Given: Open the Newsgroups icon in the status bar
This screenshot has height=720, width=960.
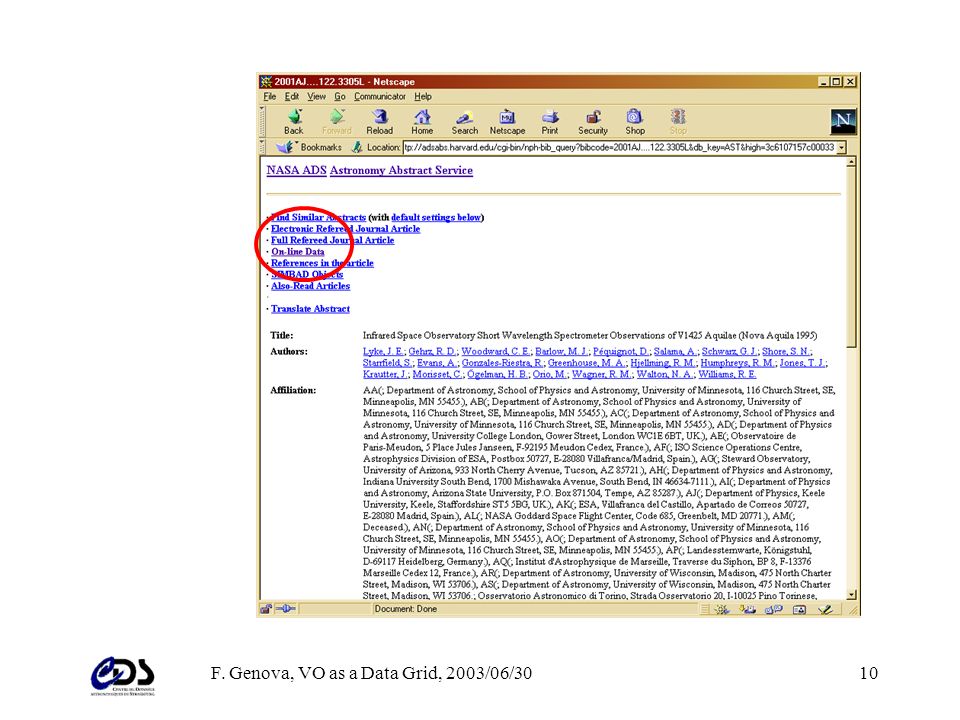Looking at the screenshot, I should (x=774, y=609).
